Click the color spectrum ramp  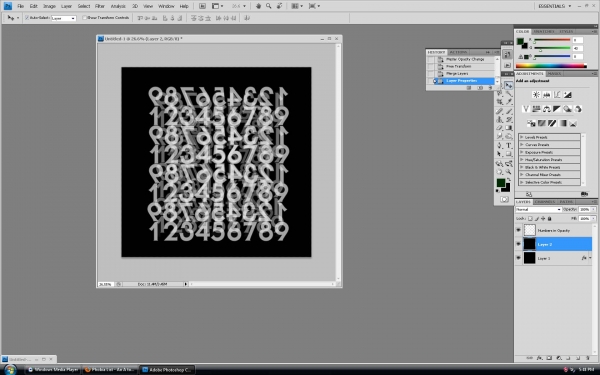pyautogui.click(x=551, y=66)
